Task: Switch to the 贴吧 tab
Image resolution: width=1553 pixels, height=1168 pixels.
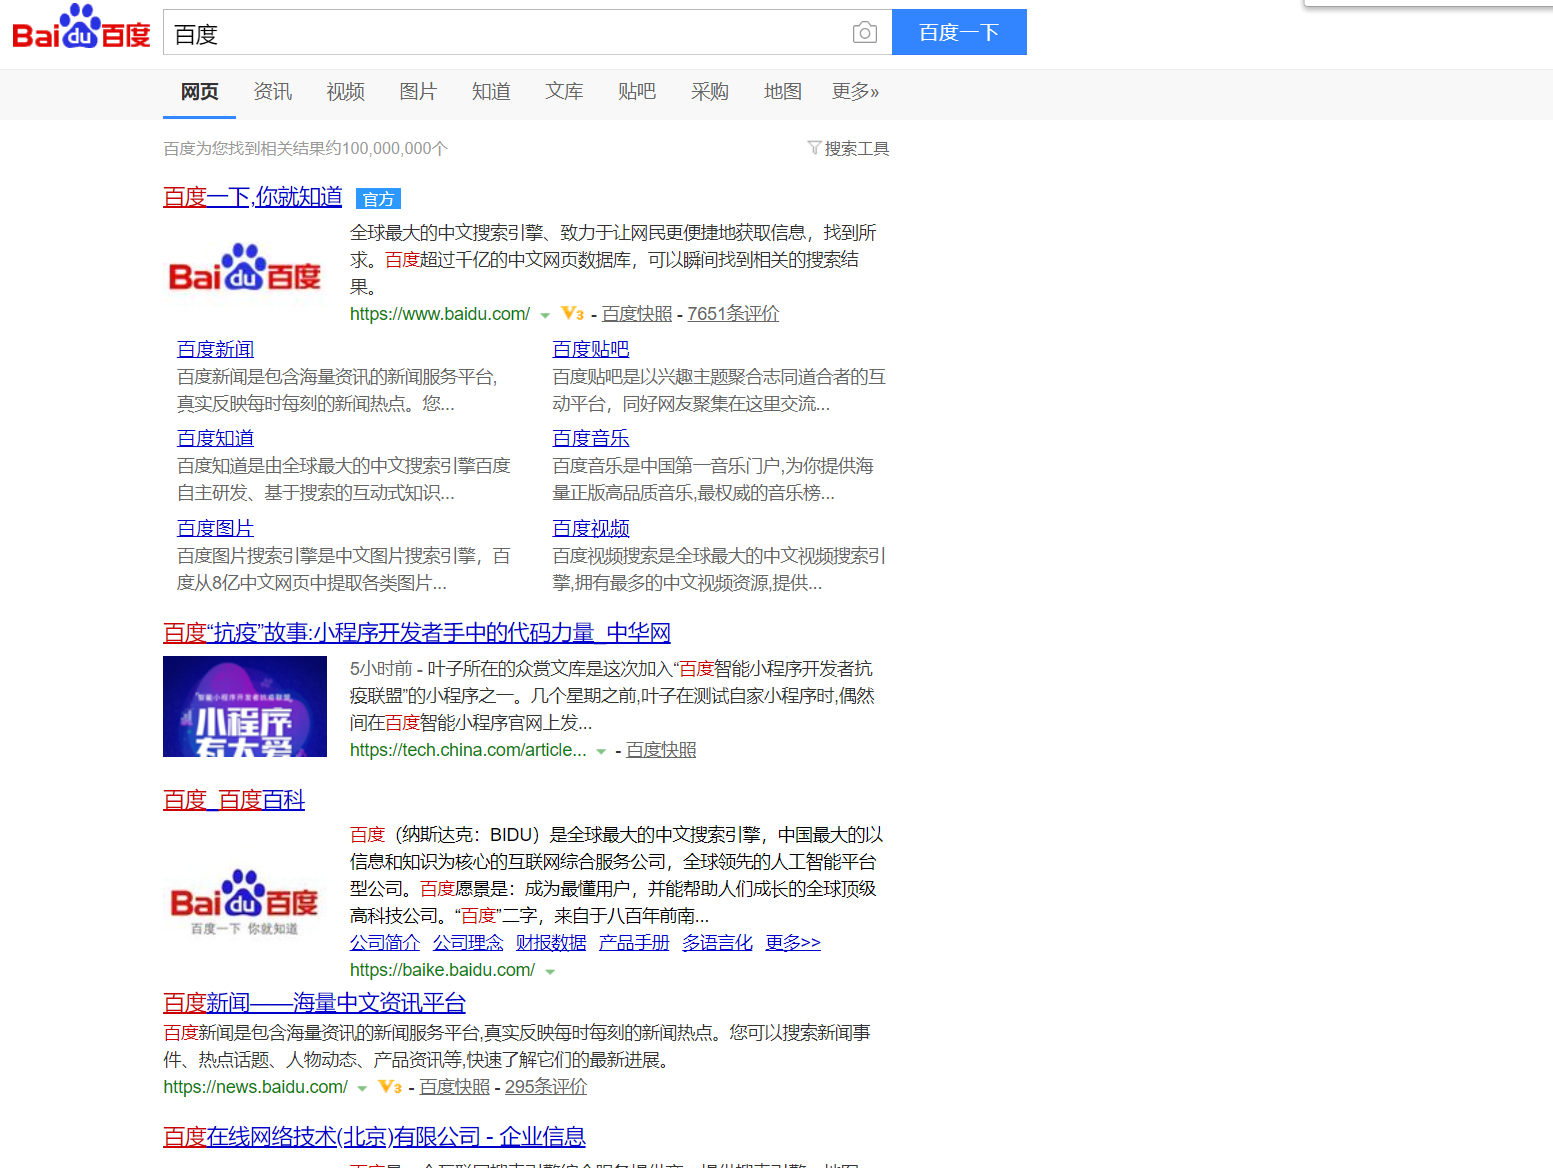Action: [x=637, y=92]
